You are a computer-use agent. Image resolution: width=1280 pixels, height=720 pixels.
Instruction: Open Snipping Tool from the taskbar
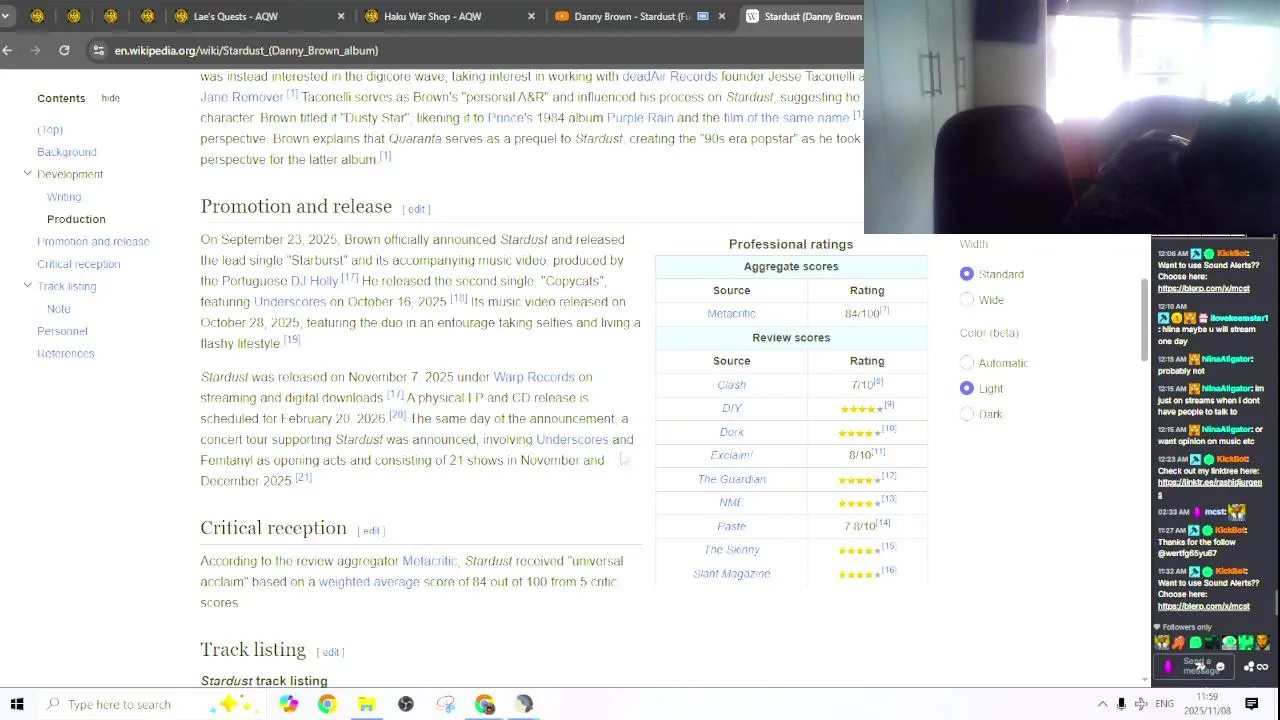tap(445, 704)
